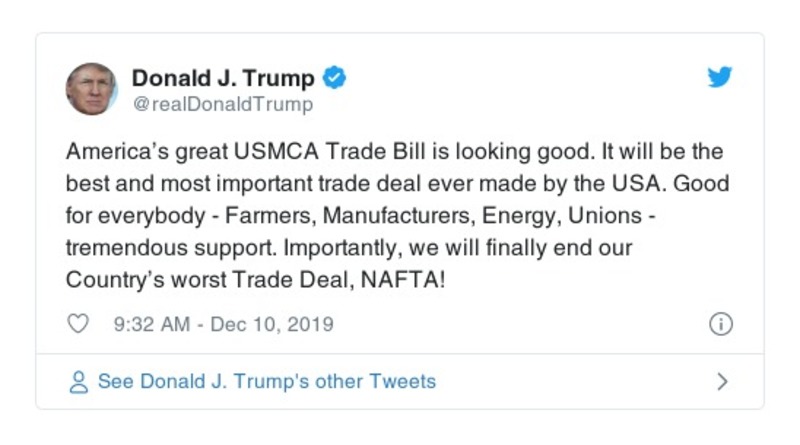Screen dimensions: 800x445
Task: Open the Donald J. Trump display name
Action: 223,78
